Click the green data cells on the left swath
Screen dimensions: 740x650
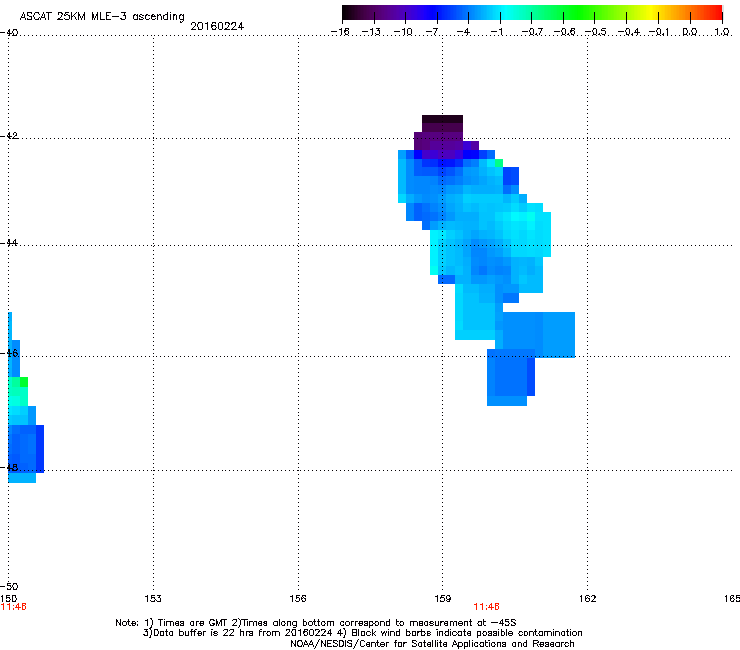pyautogui.click(x=18, y=391)
